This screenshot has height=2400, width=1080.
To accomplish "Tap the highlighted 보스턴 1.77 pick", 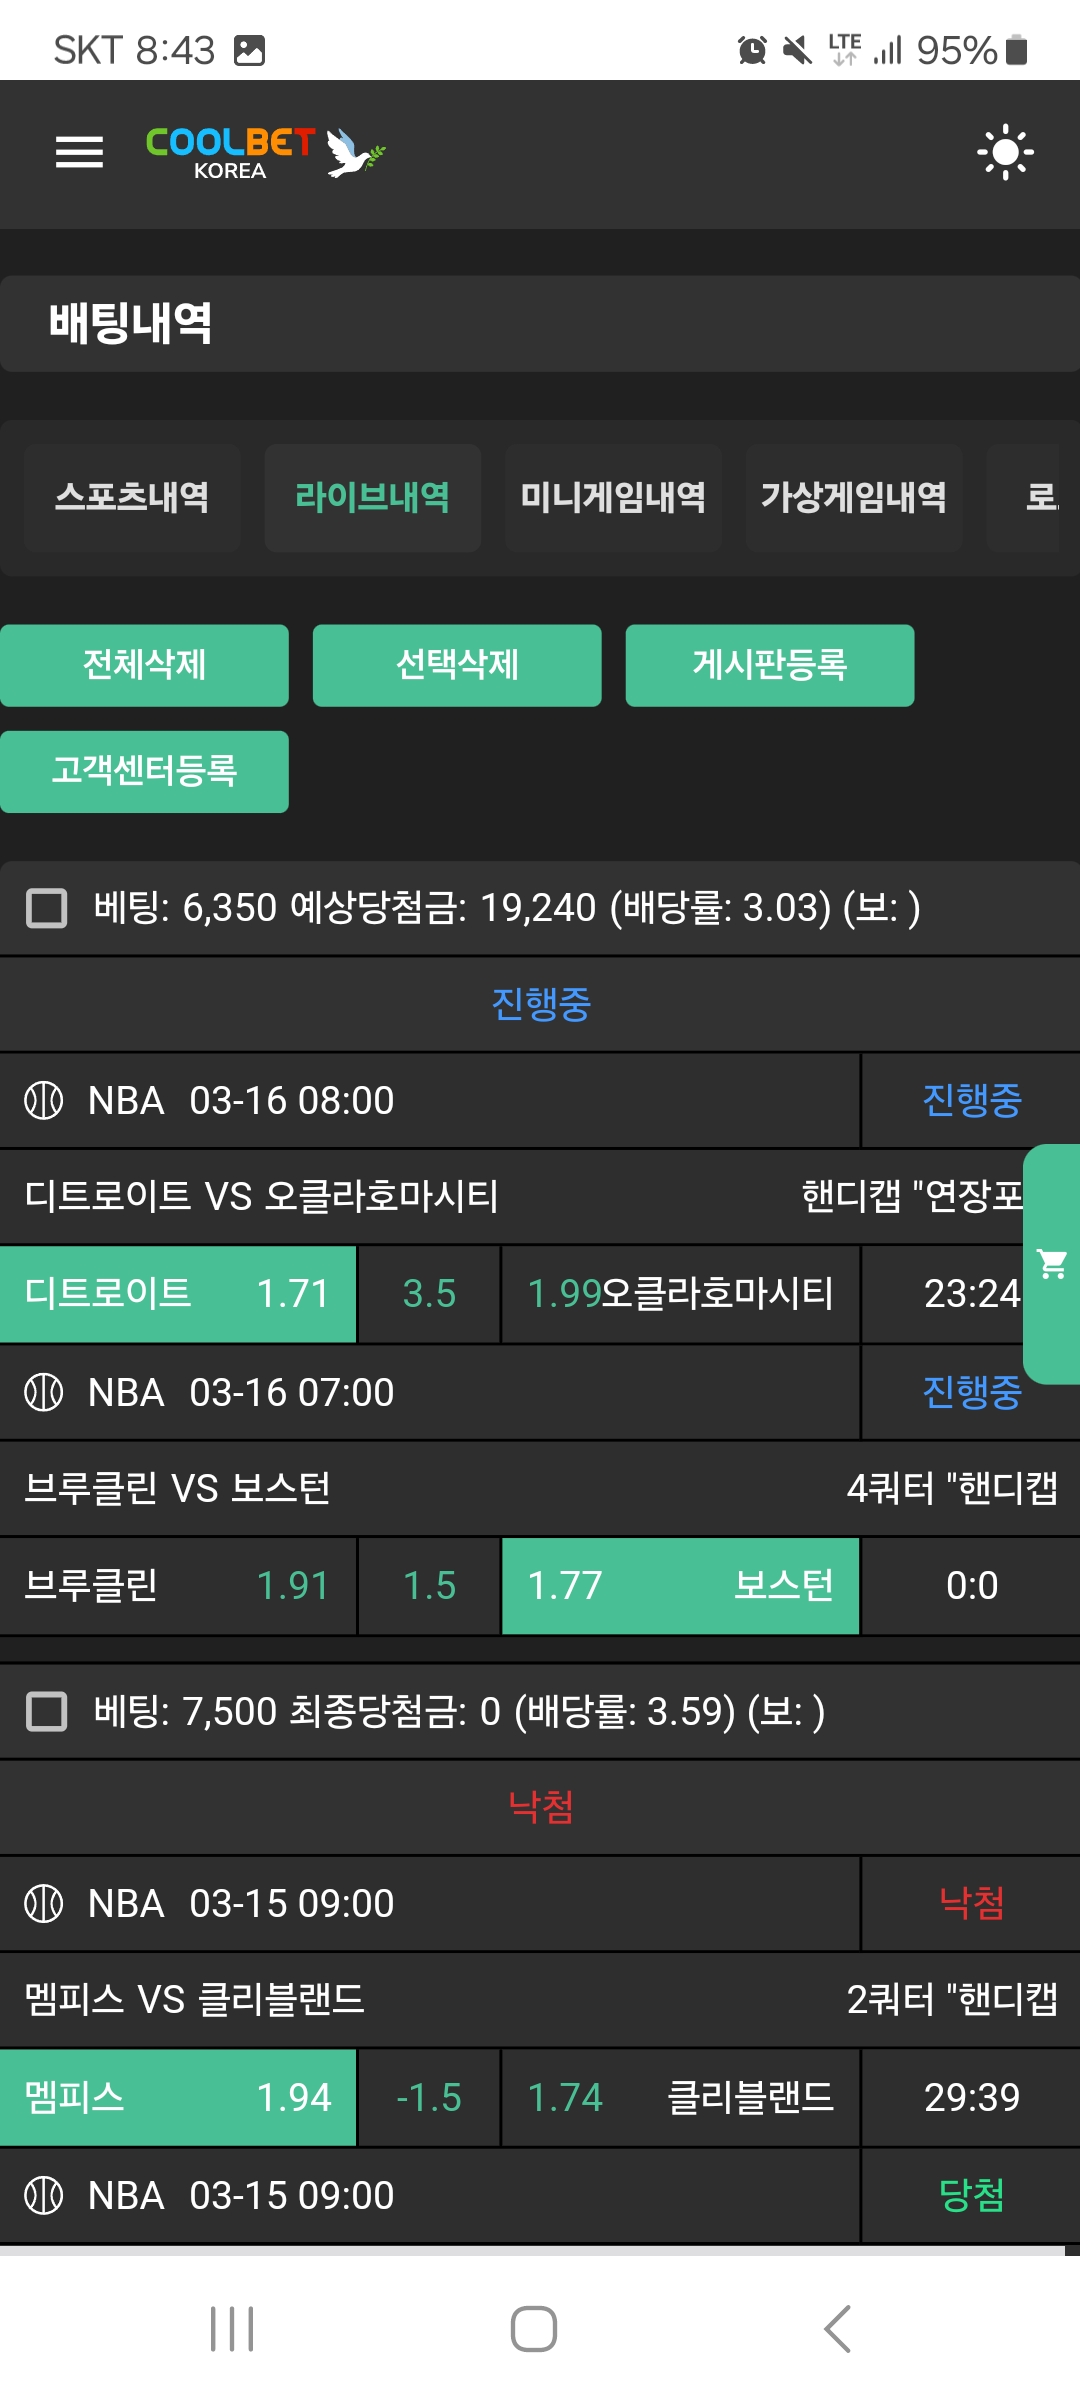I will pos(680,1585).
